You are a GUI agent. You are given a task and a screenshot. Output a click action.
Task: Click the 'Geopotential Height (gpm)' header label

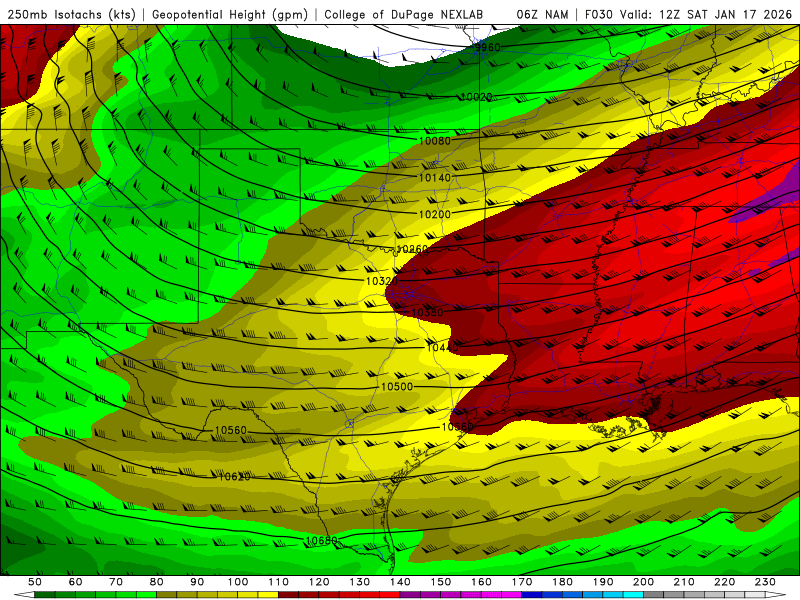(230, 15)
